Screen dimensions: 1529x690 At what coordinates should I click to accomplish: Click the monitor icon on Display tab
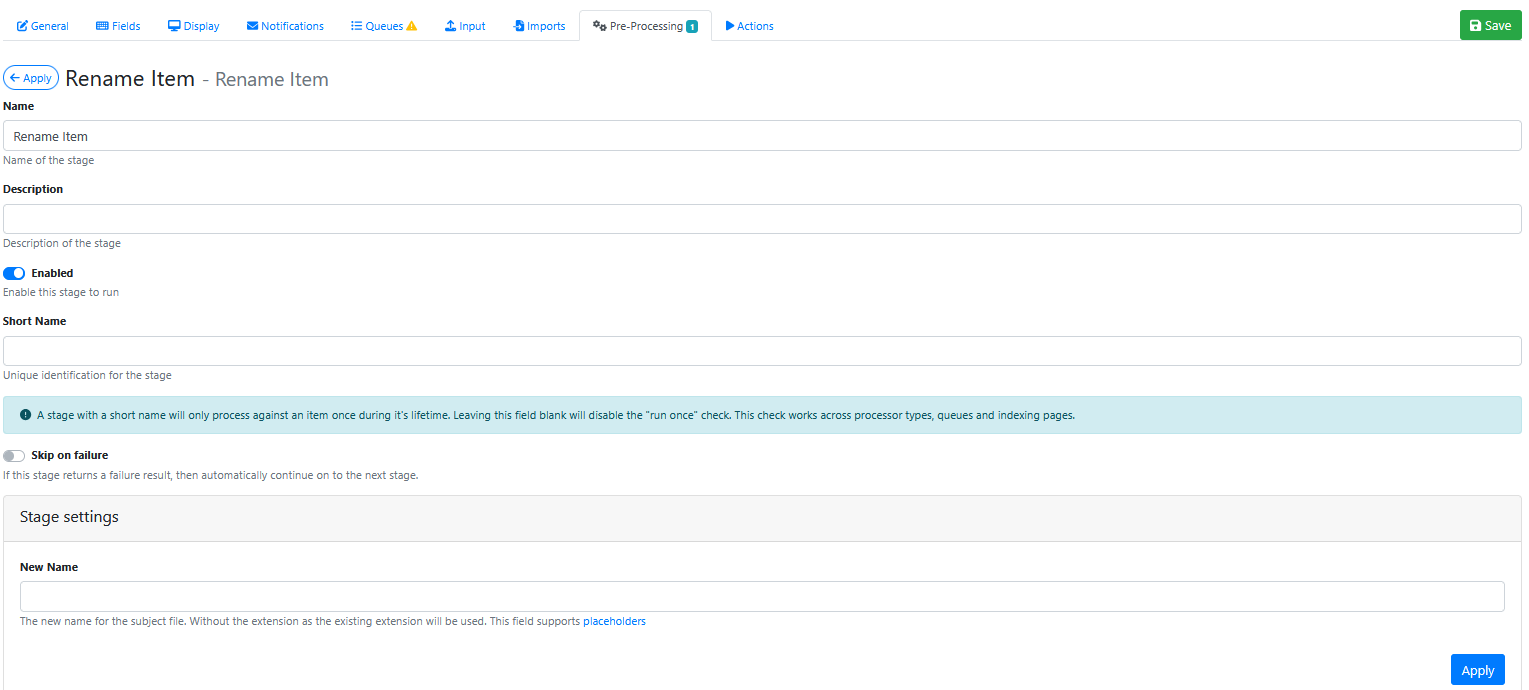pos(174,26)
